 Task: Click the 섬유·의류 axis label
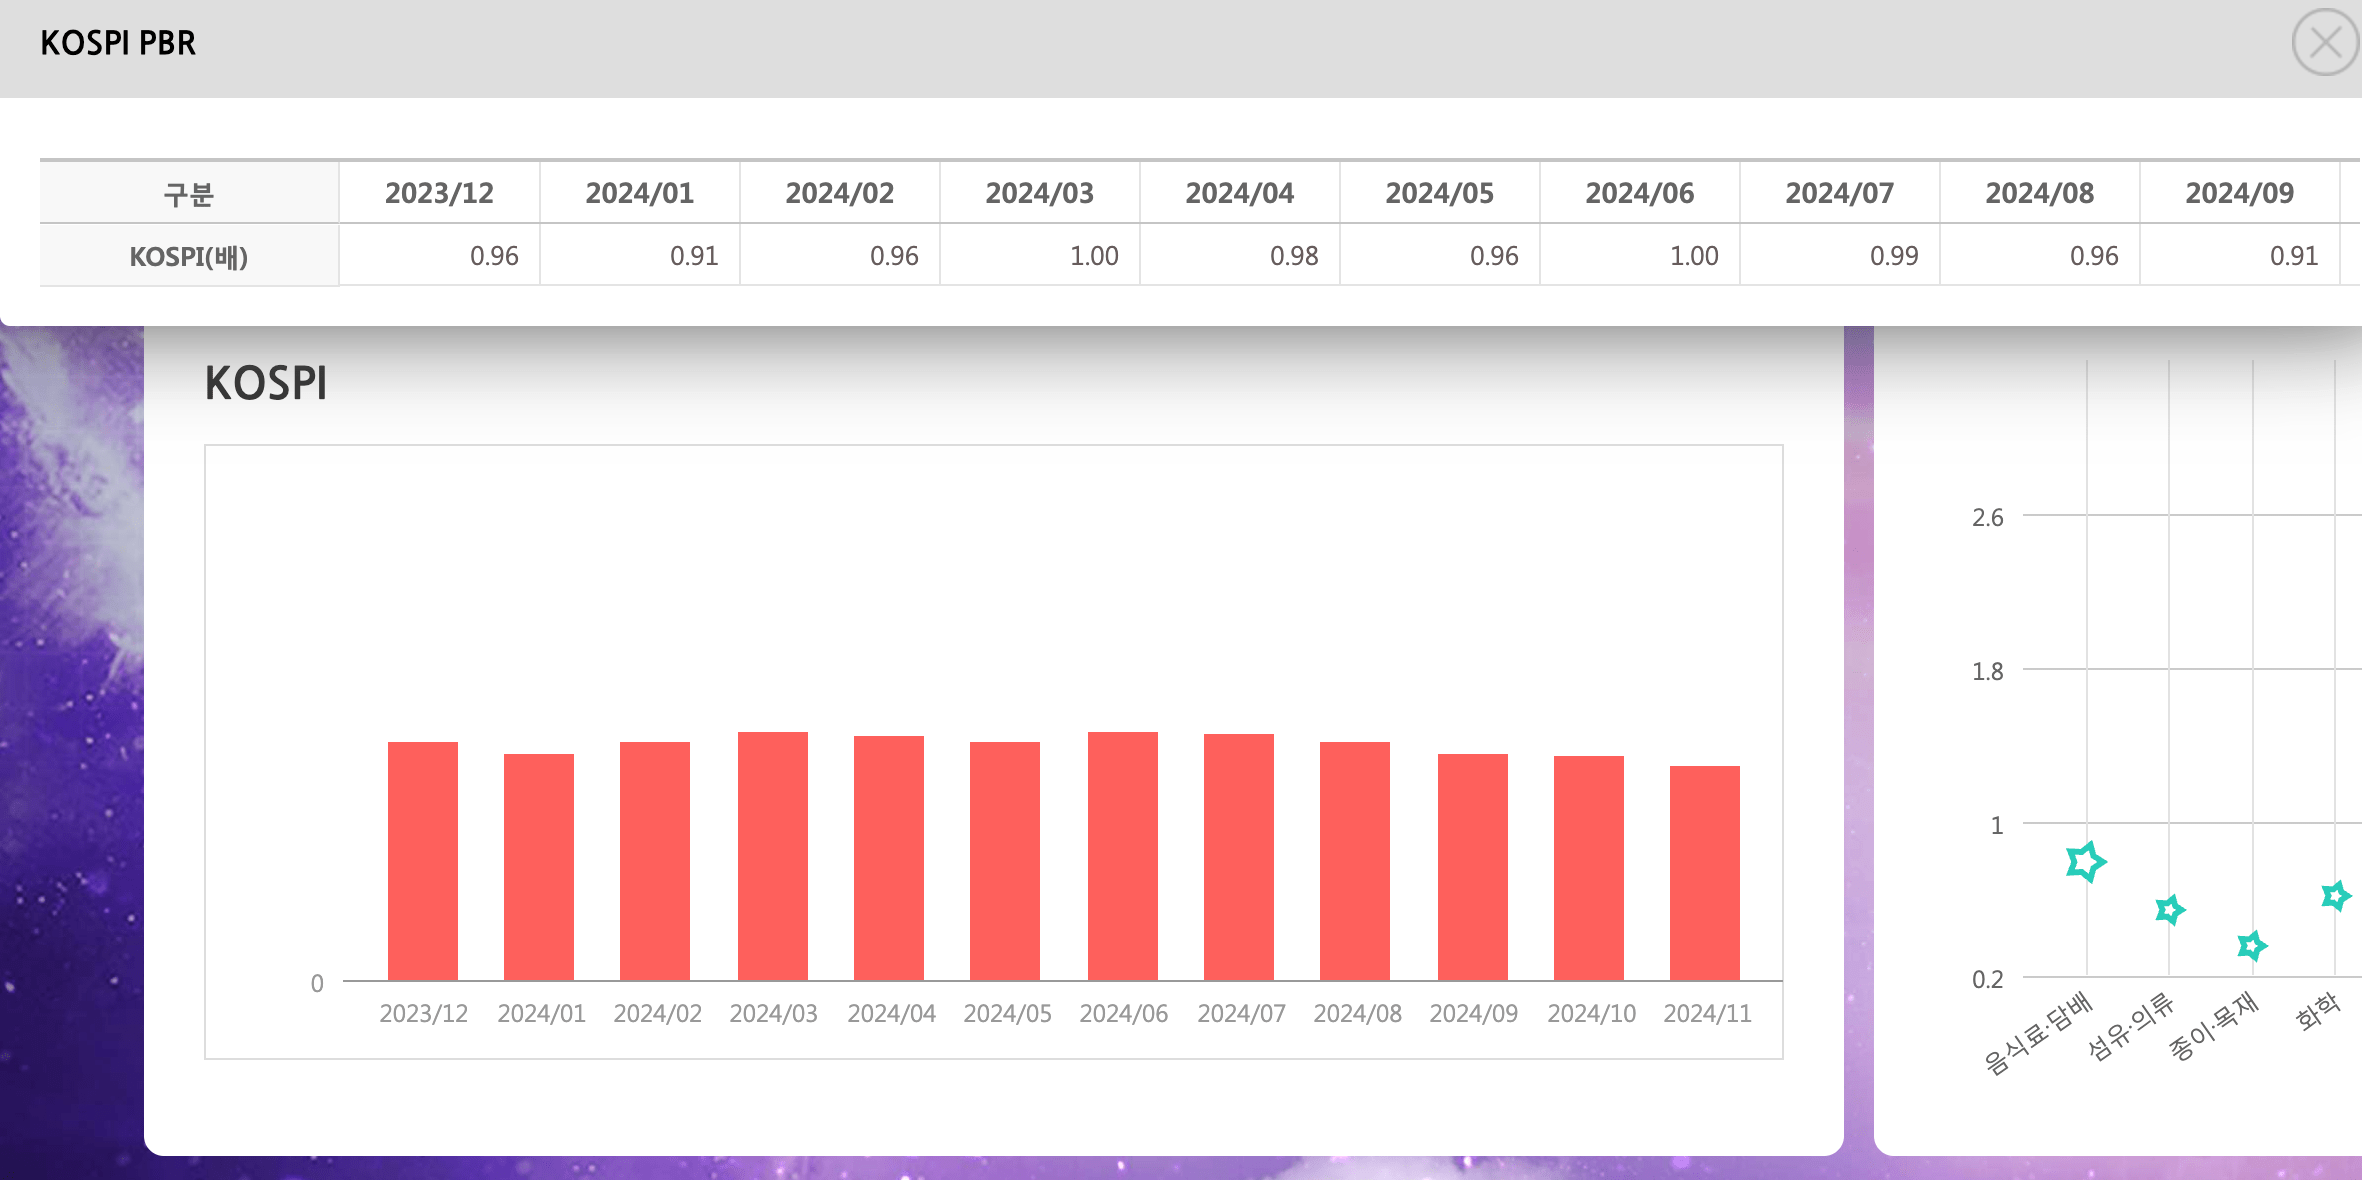click(x=2130, y=1025)
